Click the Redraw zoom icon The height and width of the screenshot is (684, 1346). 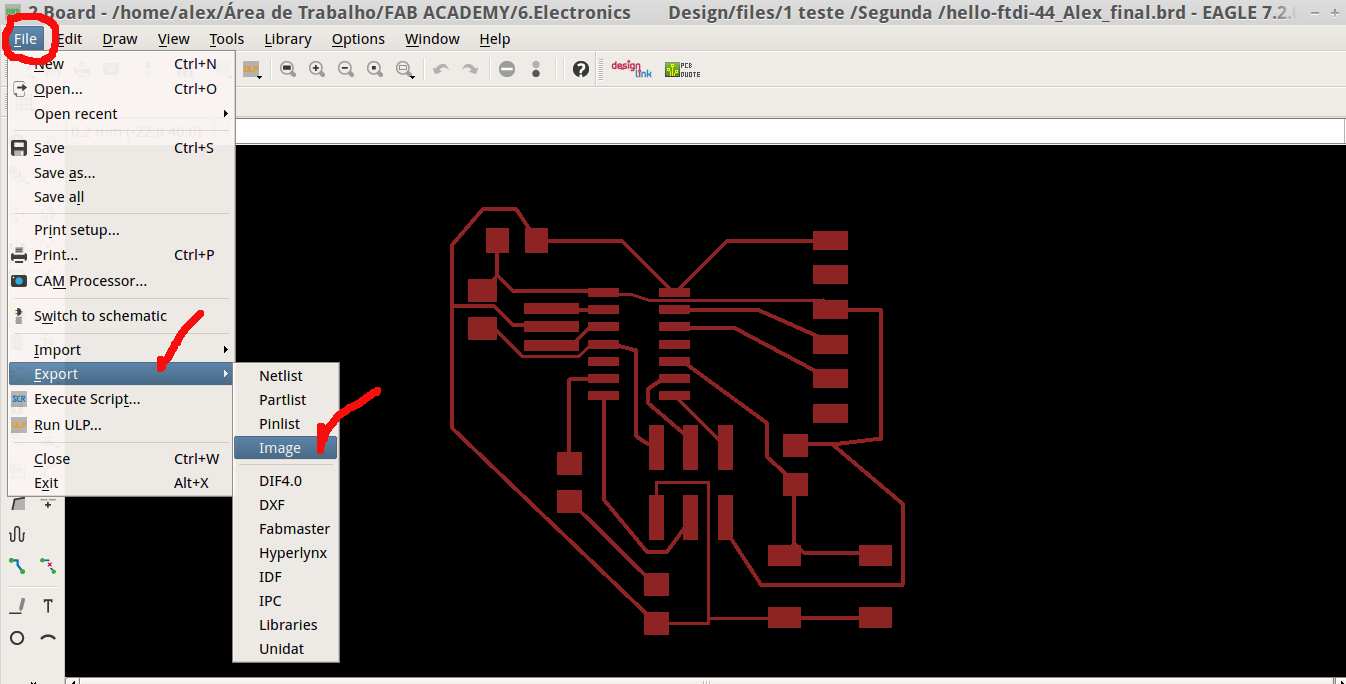(375, 69)
